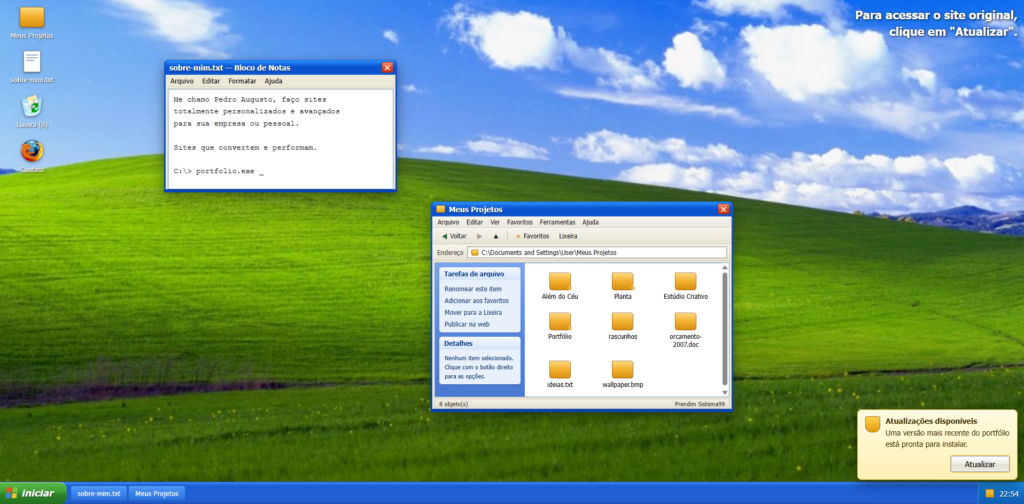
Task: Select the ideias.txt item
Action: click(x=560, y=375)
